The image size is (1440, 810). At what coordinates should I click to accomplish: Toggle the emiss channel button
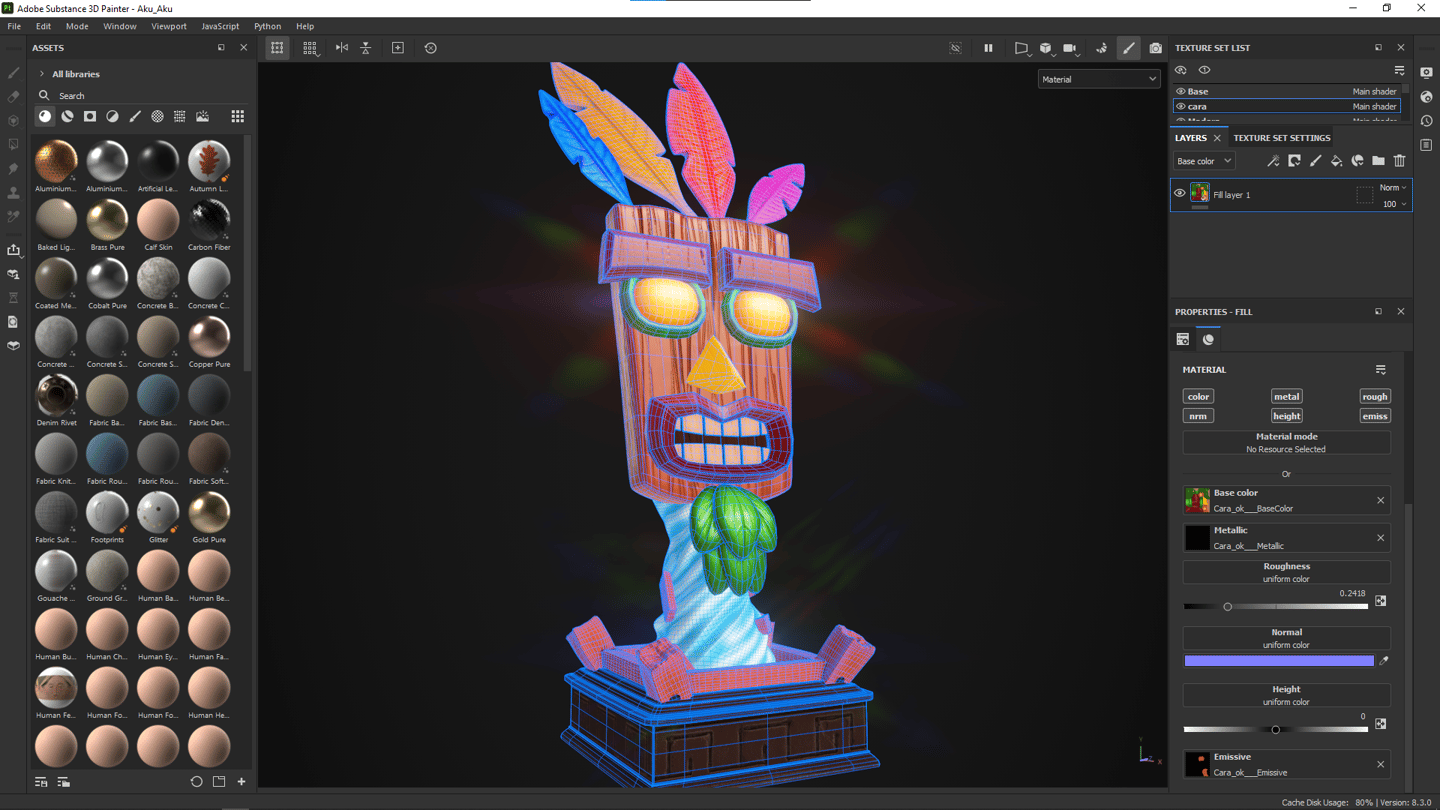pos(1375,416)
